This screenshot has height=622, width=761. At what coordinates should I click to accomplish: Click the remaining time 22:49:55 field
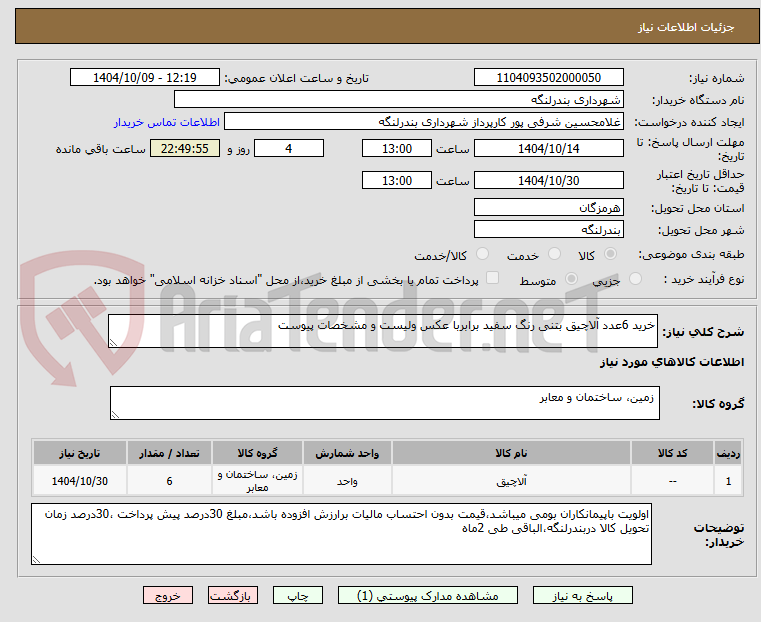(x=185, y=148)
